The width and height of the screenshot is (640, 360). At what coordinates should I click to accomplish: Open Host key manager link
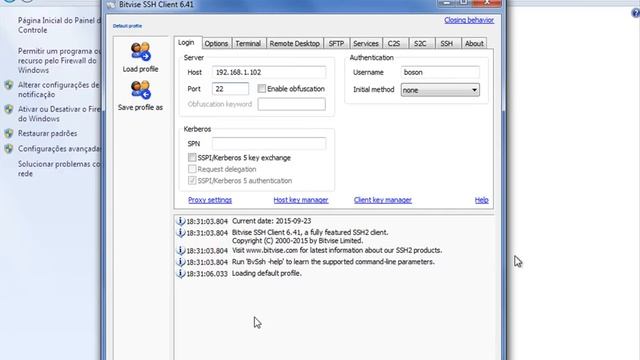click(x=301, y=200)
